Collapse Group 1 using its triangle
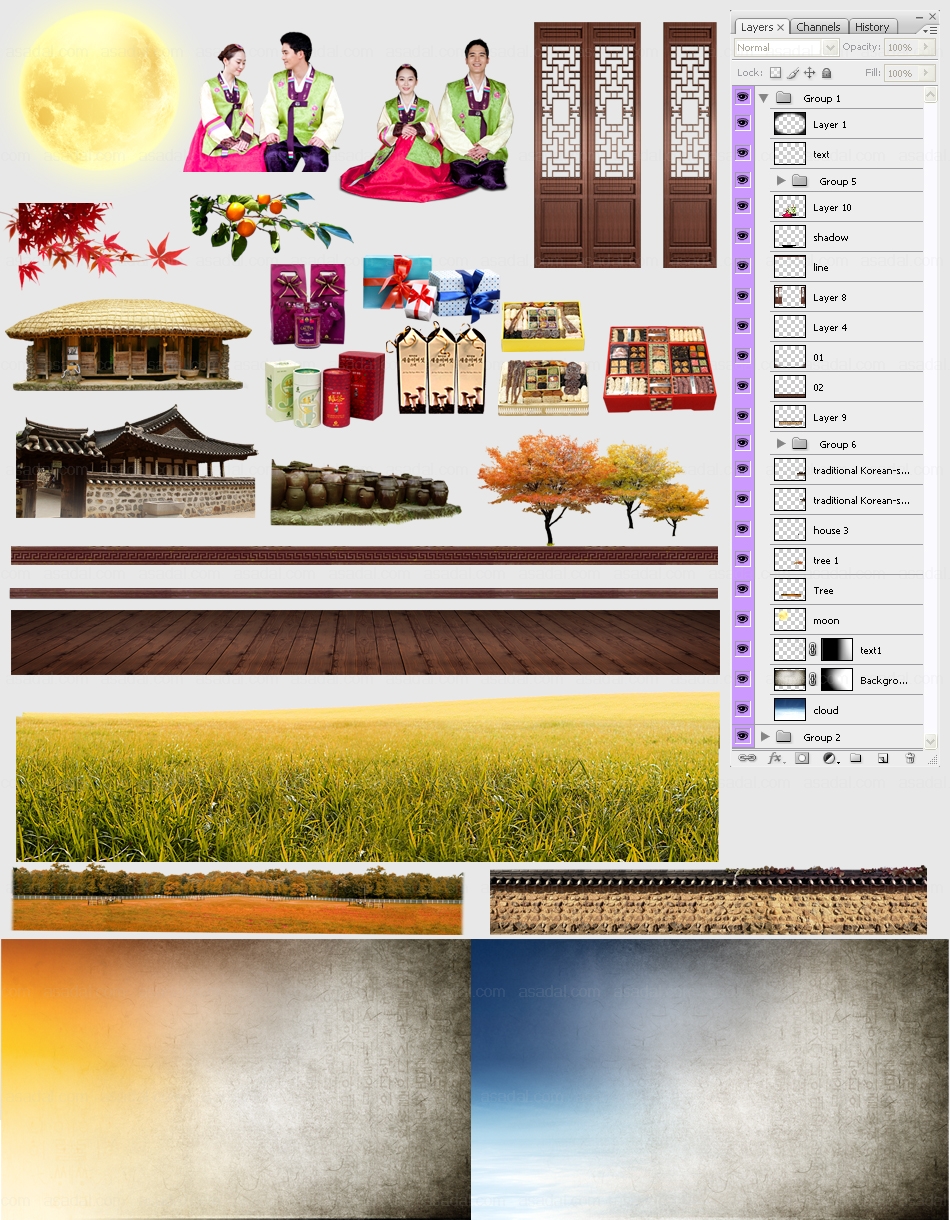950x1220 pixels. (x=763, y=98)
